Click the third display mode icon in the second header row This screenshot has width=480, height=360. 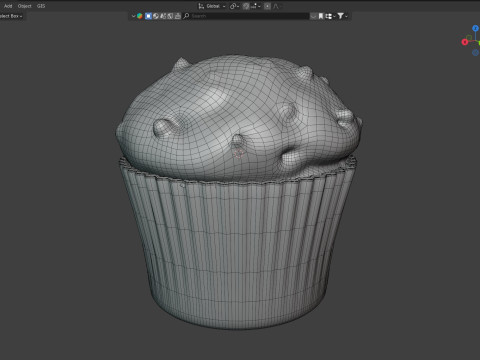click(x=163, y=16)
